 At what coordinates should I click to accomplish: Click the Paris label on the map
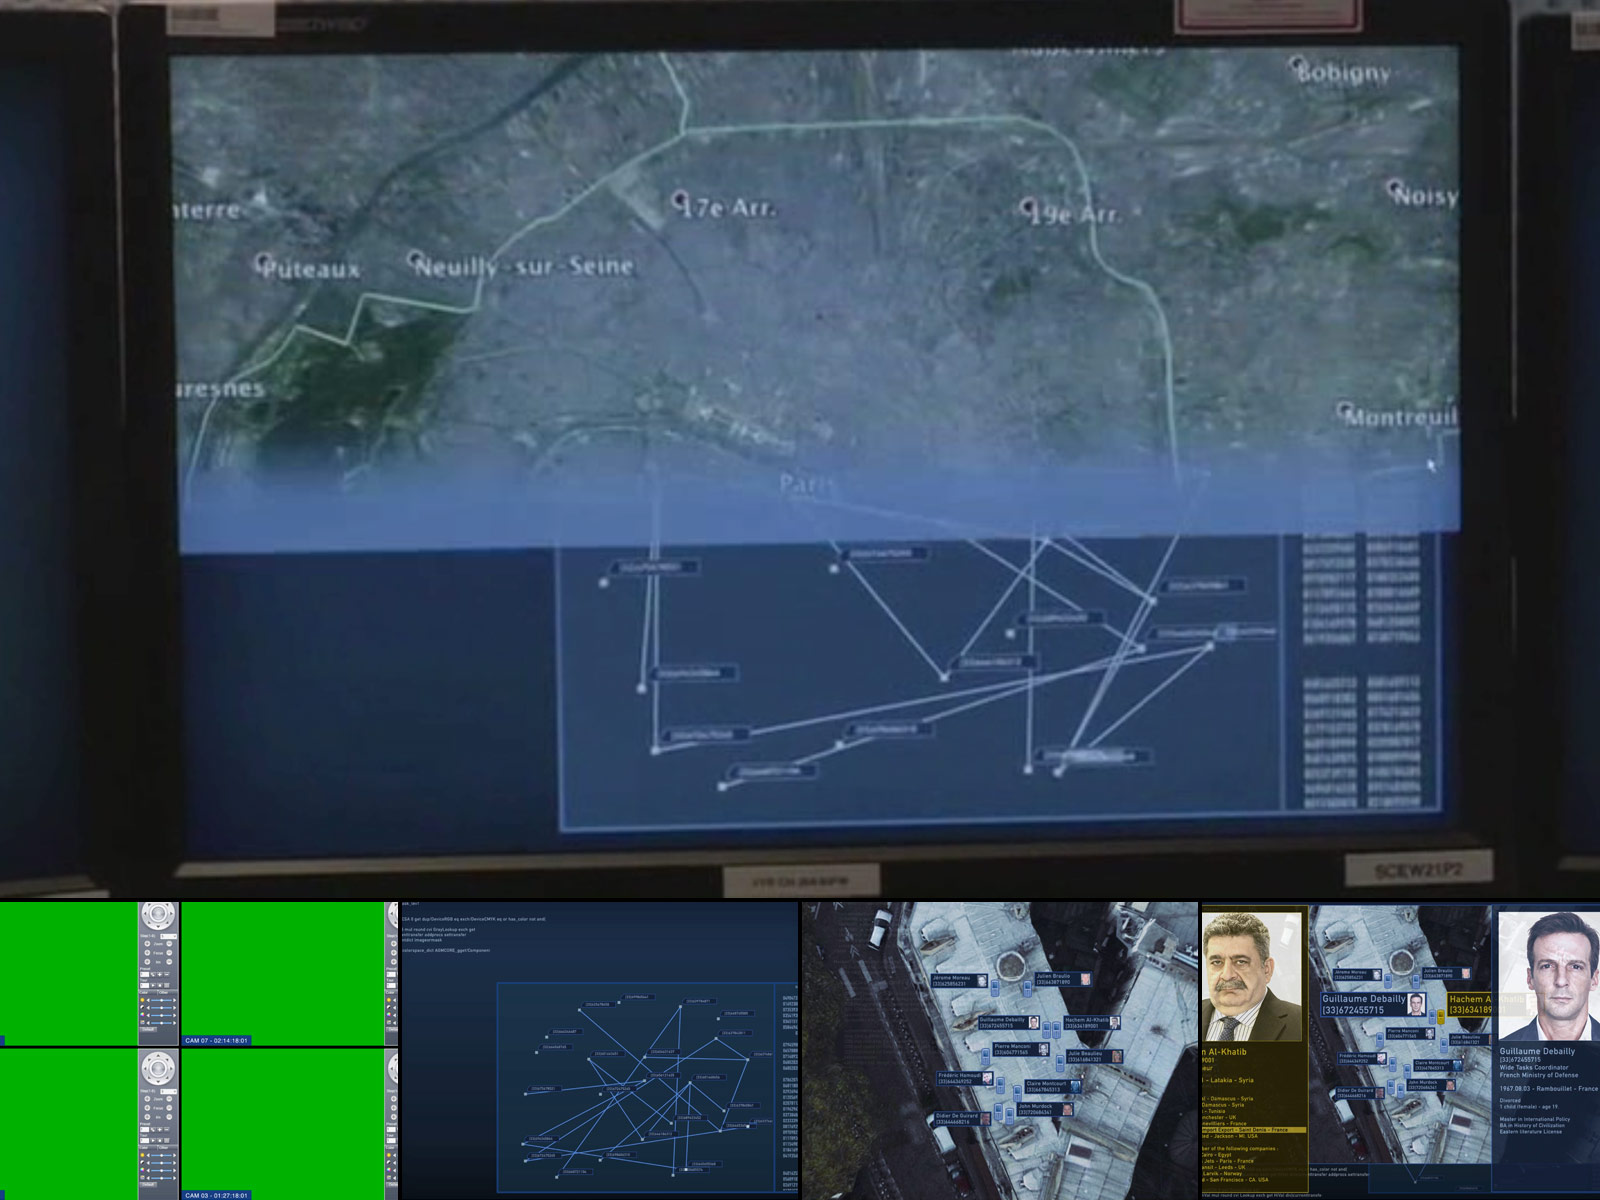pyautogui.click(x=806, y=484)
